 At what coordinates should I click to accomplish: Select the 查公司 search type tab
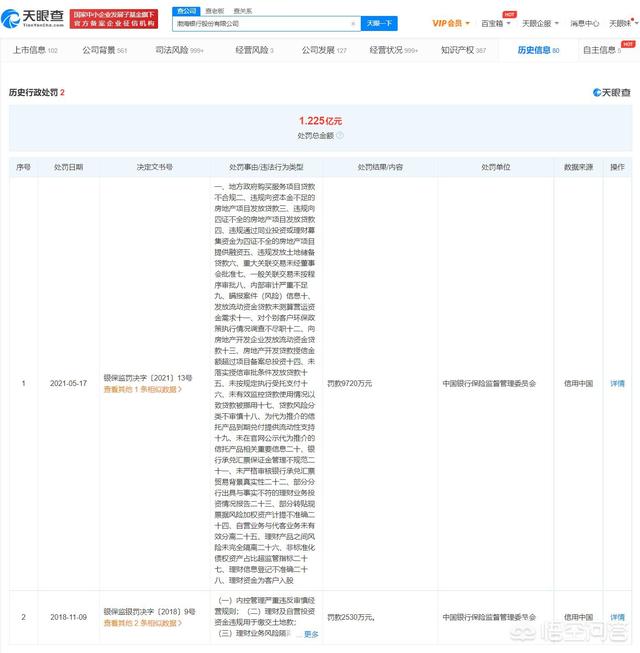click(185, 10)
